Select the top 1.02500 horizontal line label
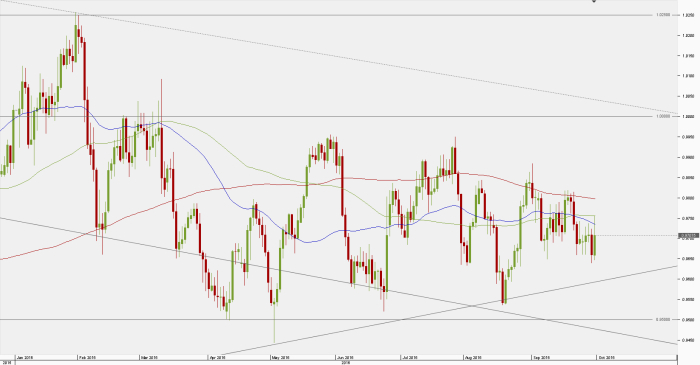Image resolution: width=700 pixels, height=365 pixels. 663,15
